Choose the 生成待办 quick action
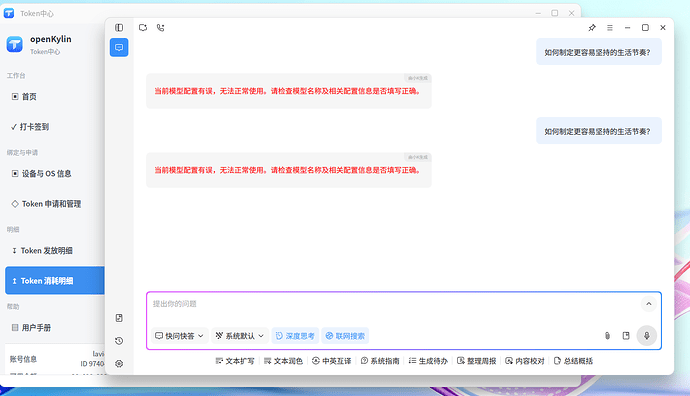690x396 pixels. point(428,361)
